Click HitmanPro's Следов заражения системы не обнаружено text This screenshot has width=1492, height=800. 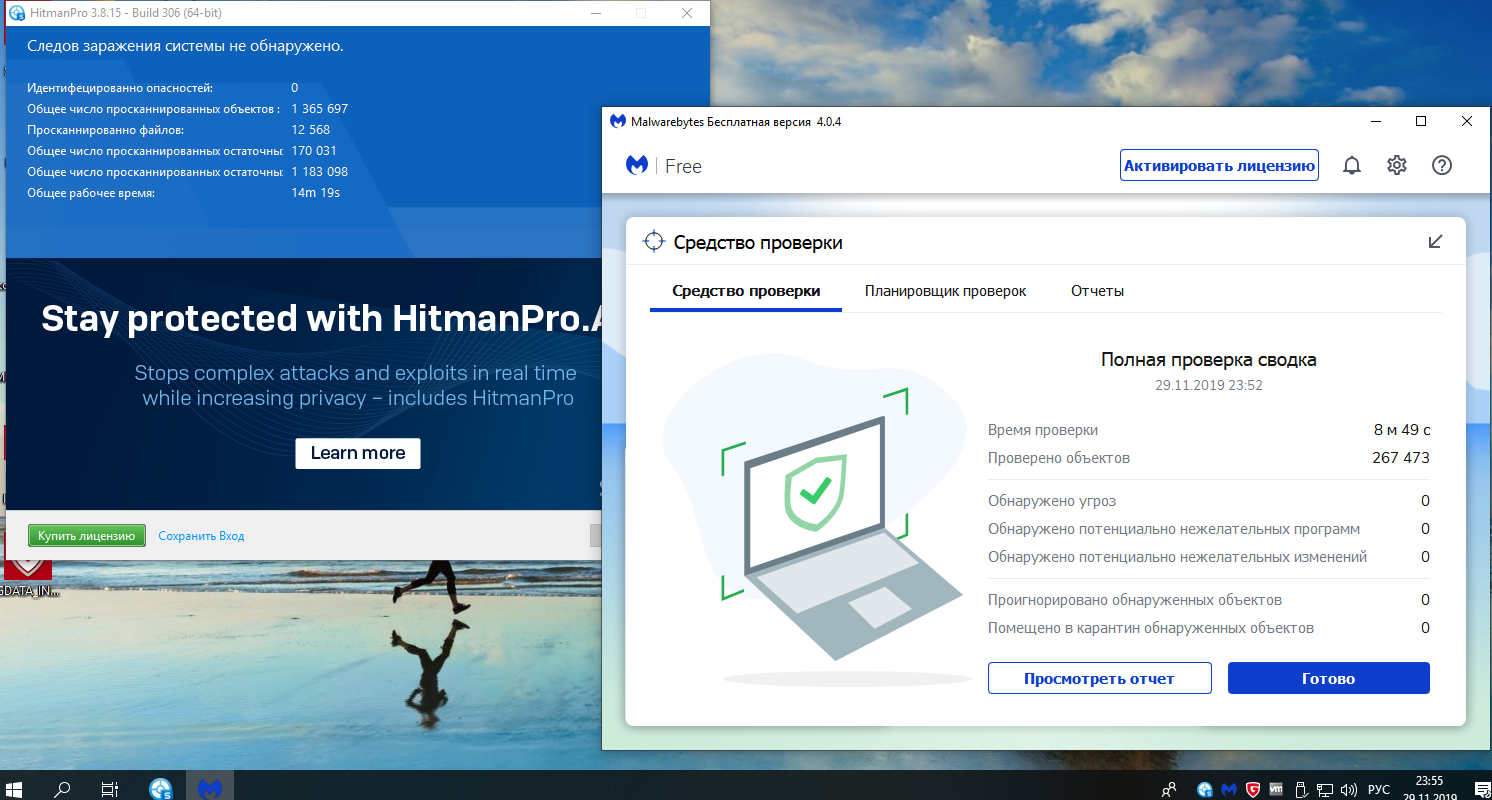[x=185, y=46]
